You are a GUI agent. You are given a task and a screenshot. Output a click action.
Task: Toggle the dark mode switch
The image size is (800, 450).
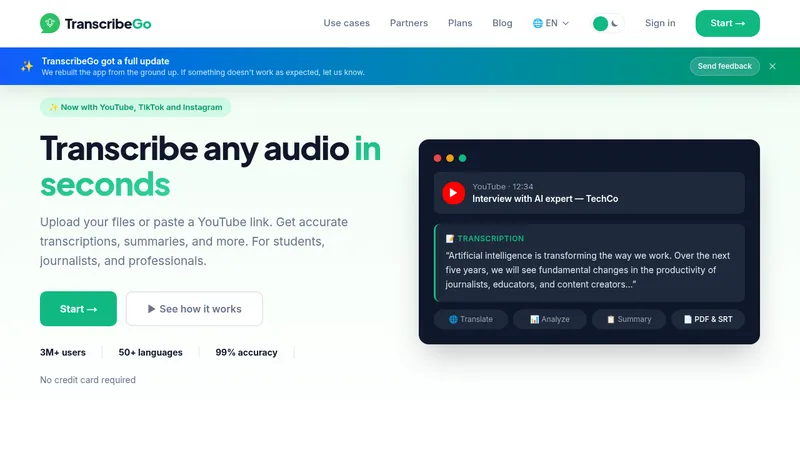point(607,23)
